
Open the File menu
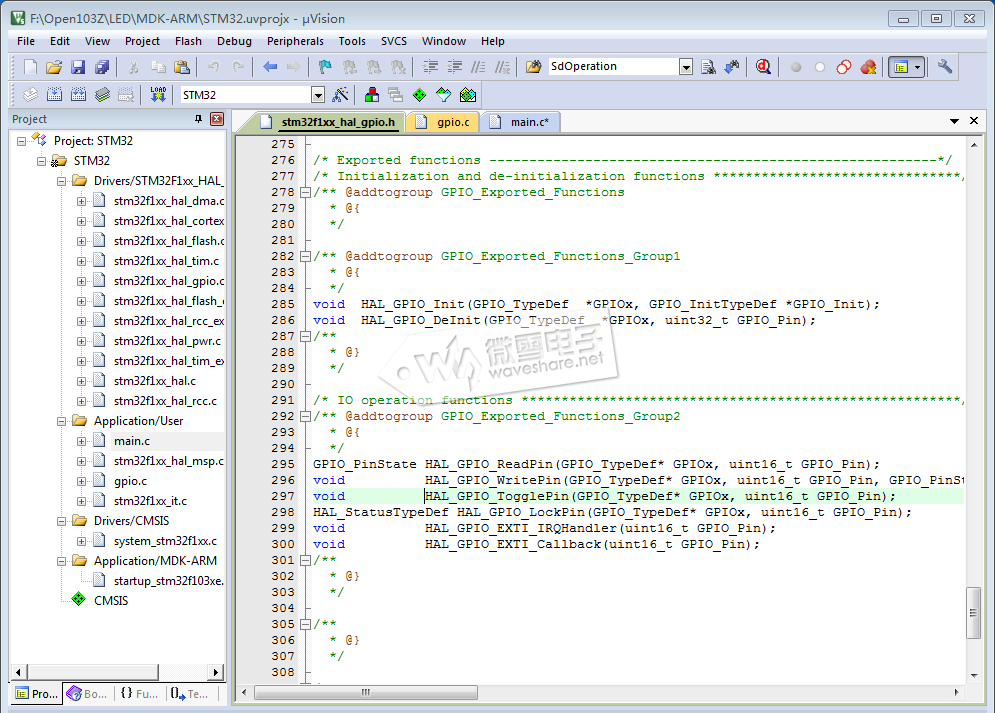click(x=26, y=41)
